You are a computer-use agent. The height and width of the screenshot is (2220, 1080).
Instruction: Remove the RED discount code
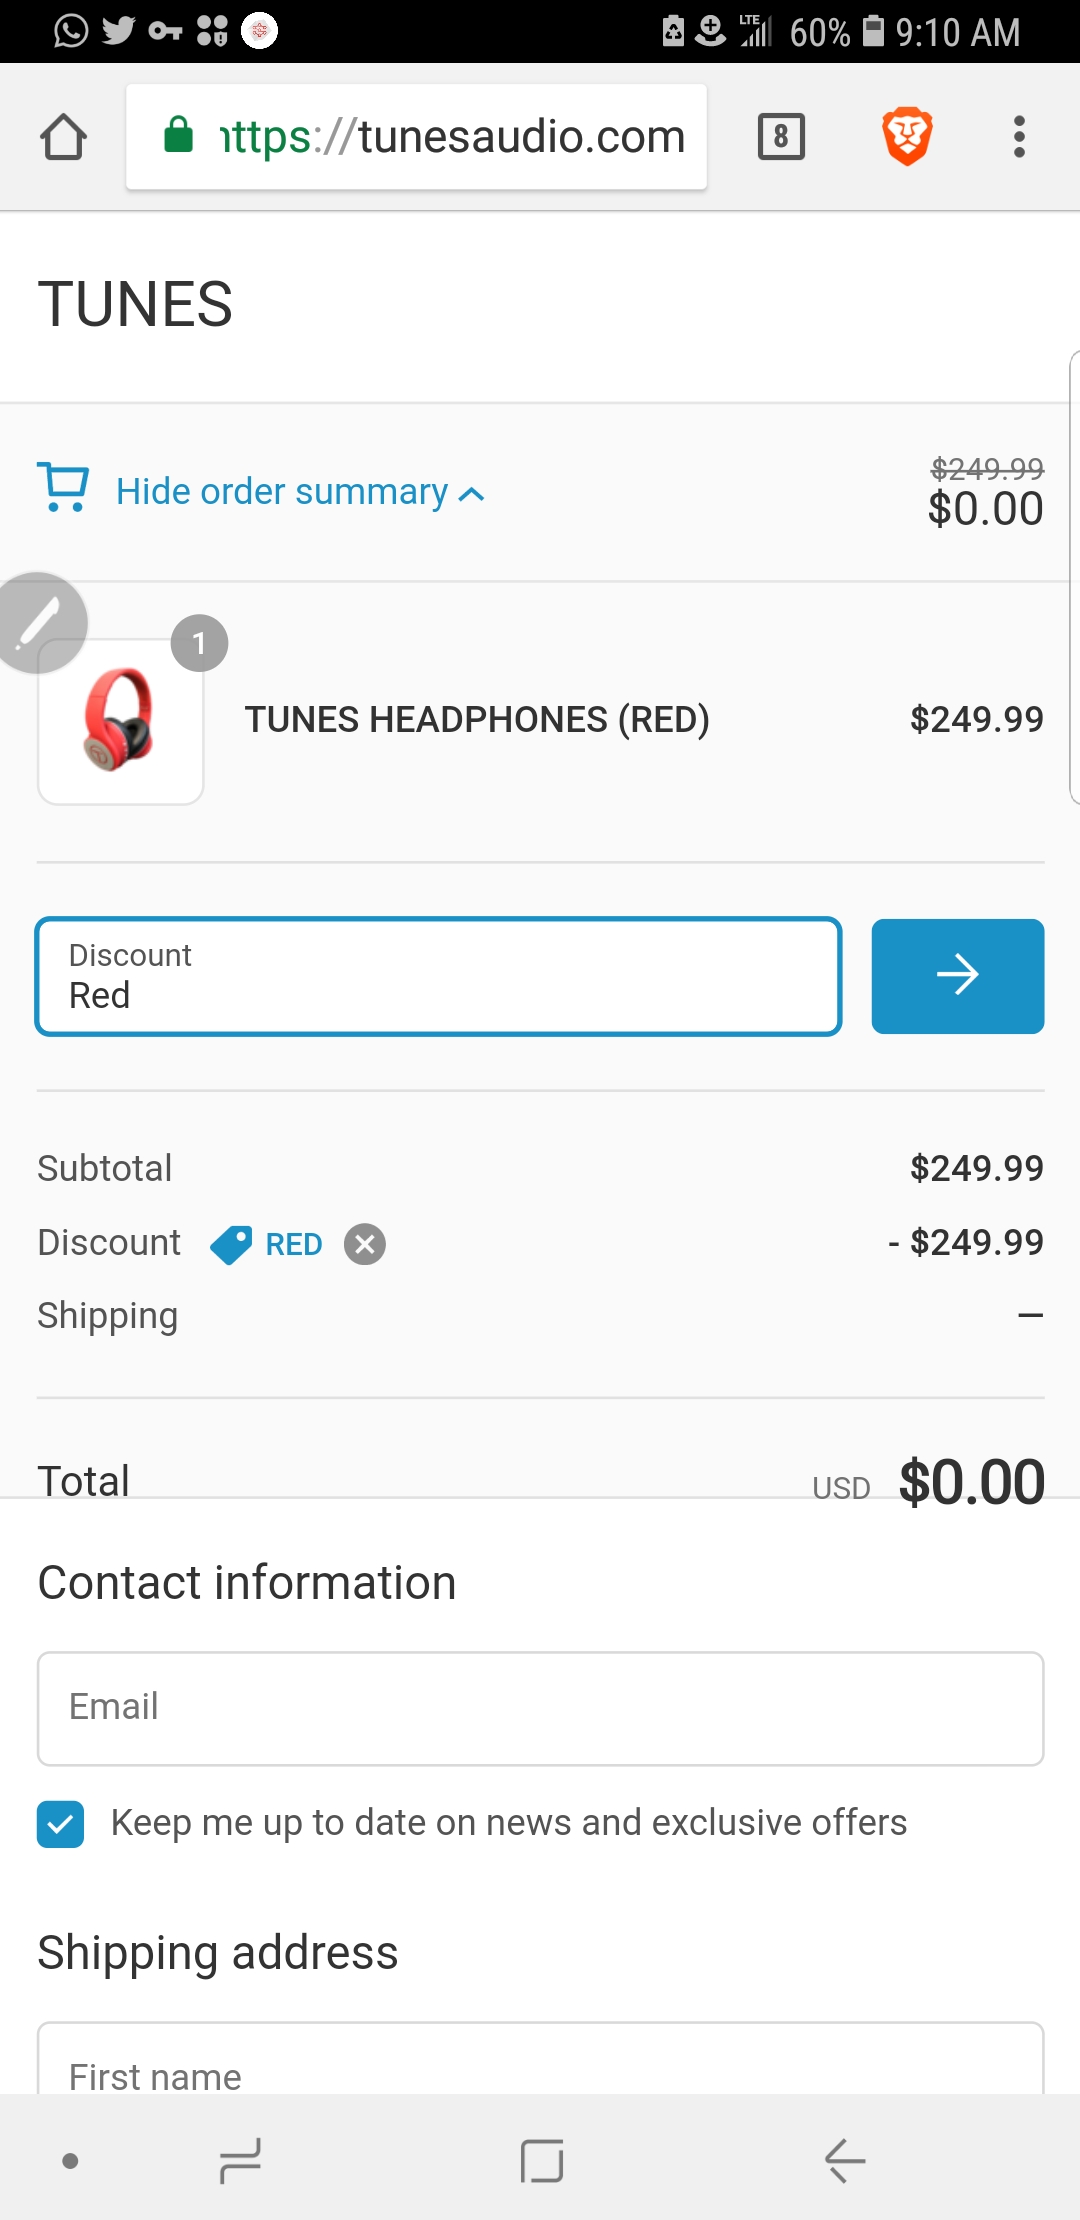pos(365,1244)
